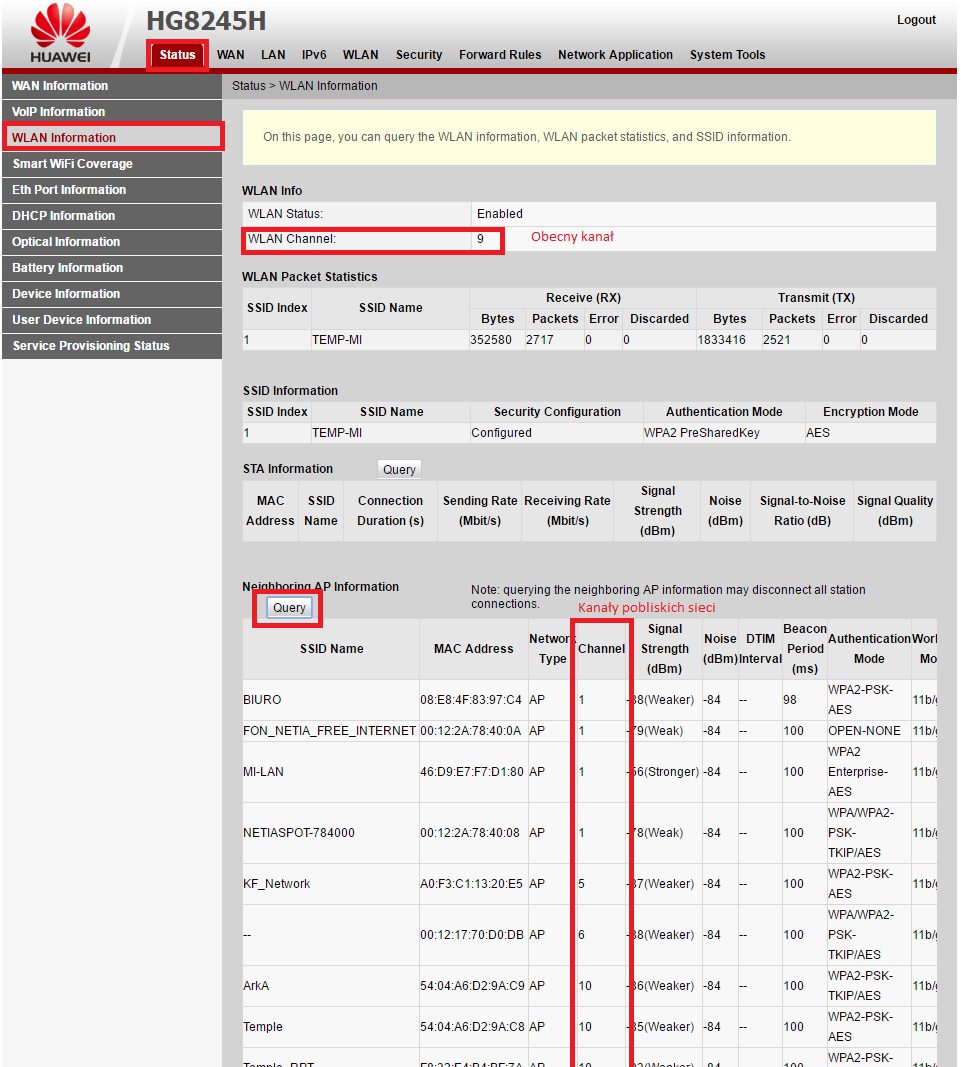Open the Status tab

click(x=178, y=55)
